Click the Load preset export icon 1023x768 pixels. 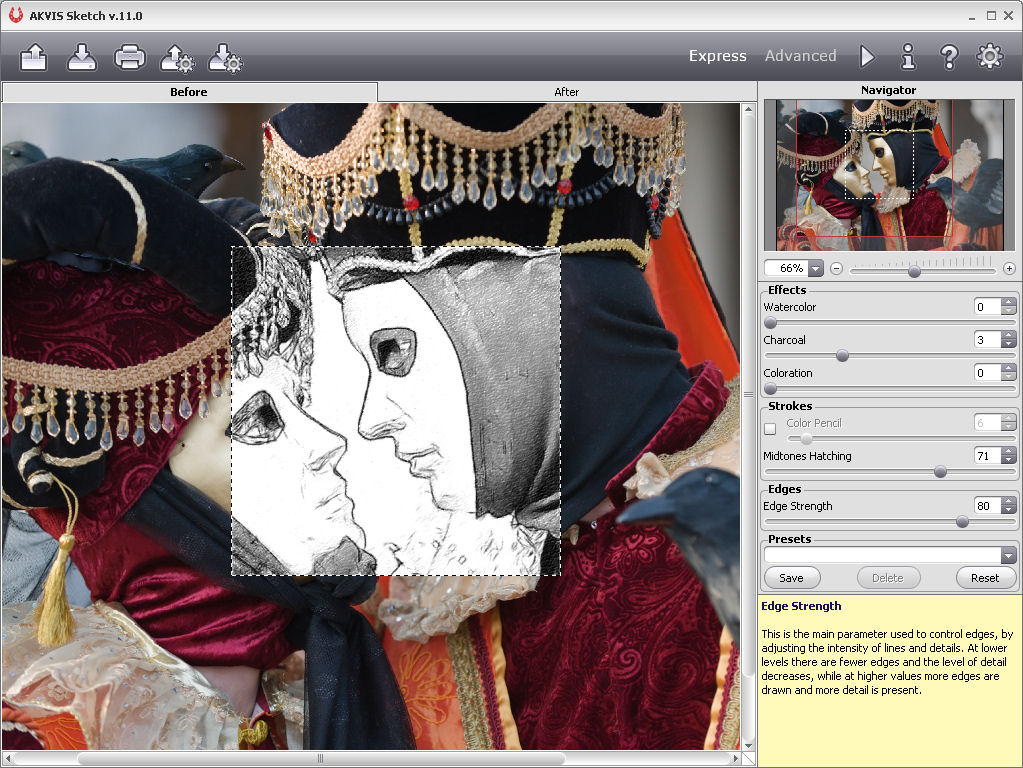coord(177,58)
